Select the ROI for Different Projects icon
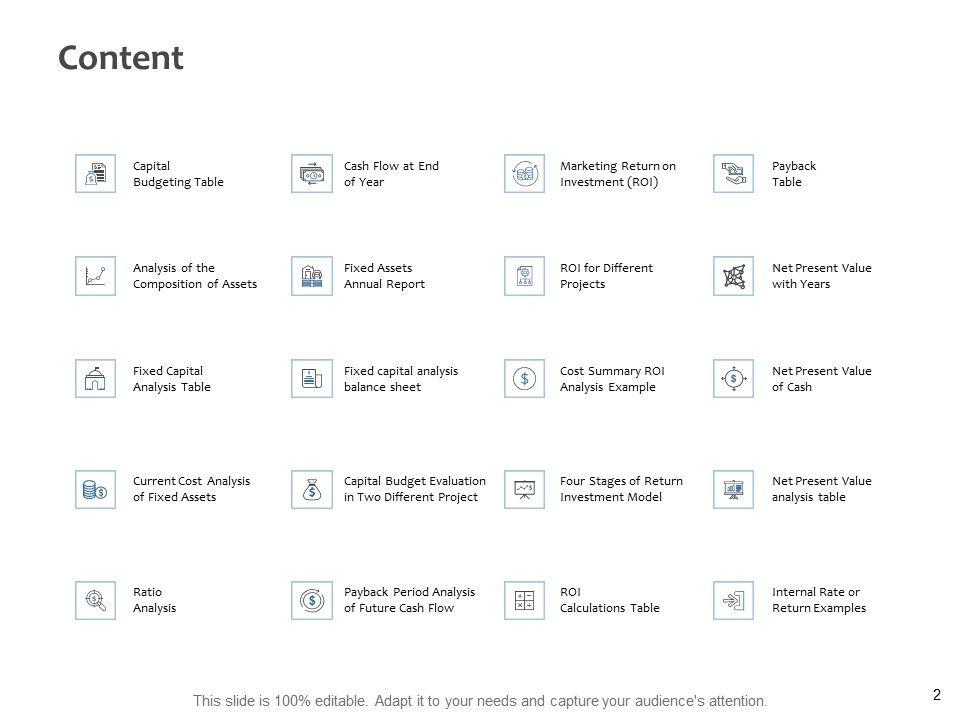The image size is (960, 720). tap(525, 276)
